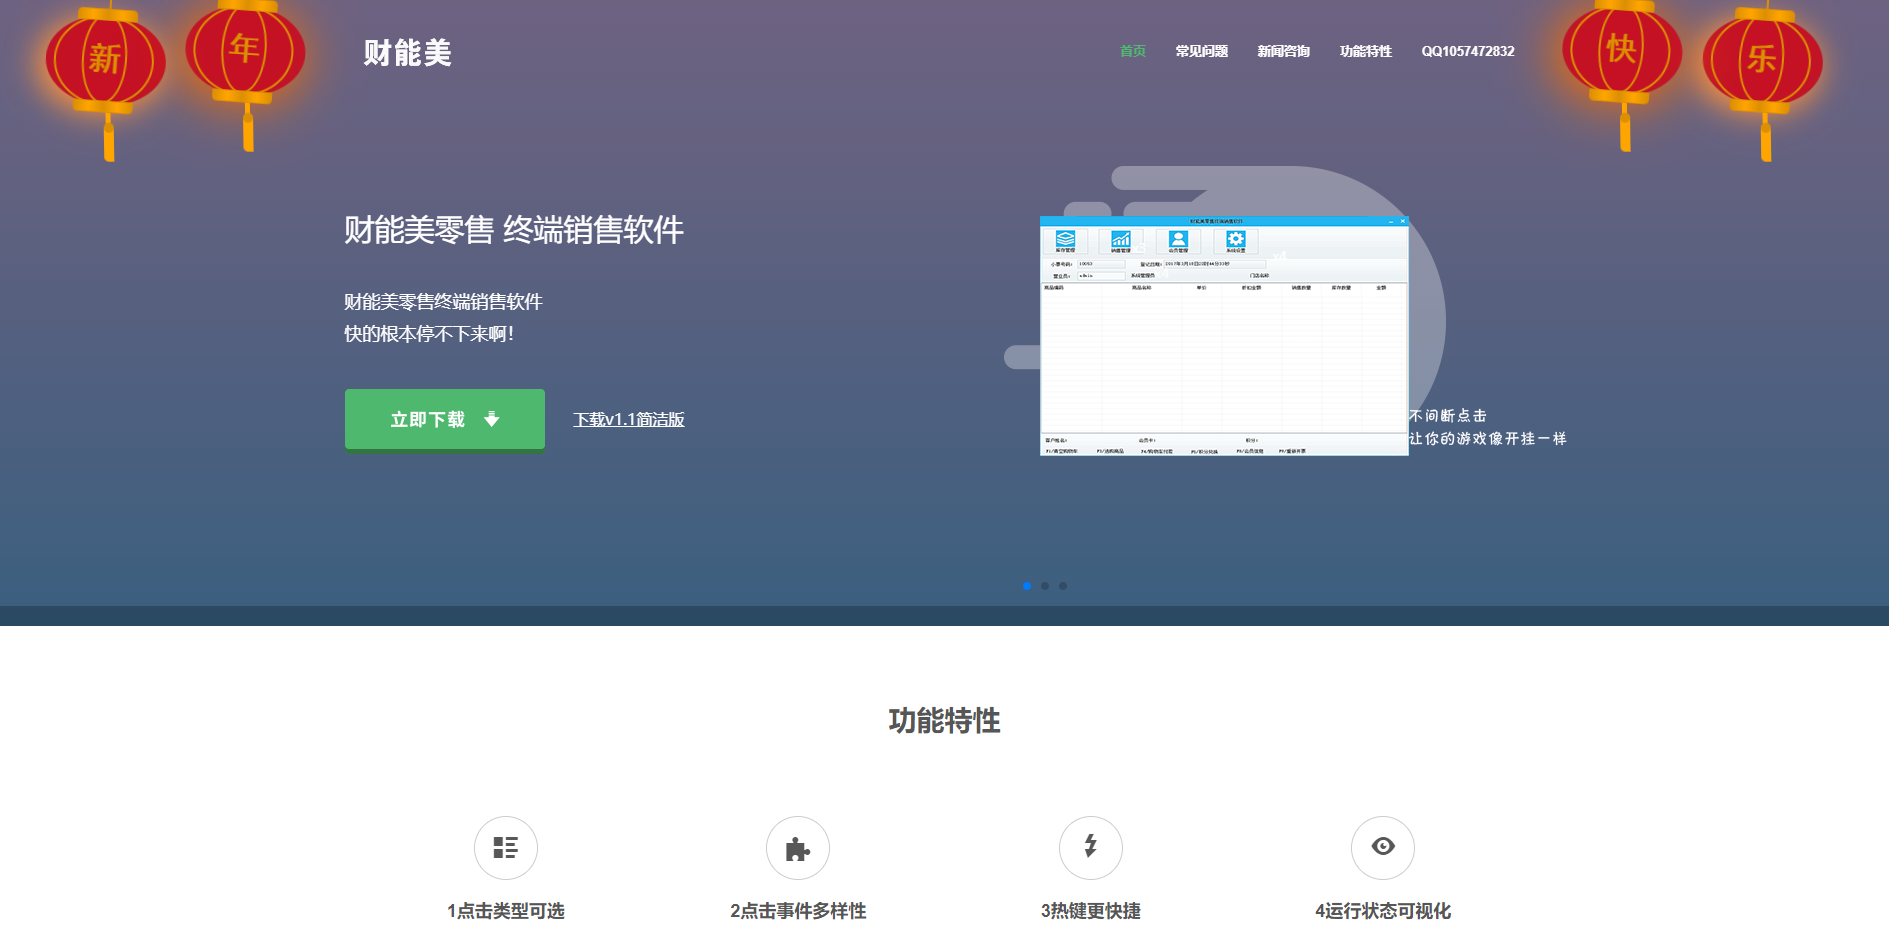Click the list icon above 1点击类型可选
The width and height of the screenshot is (1889, 927).
click(506, 848)
